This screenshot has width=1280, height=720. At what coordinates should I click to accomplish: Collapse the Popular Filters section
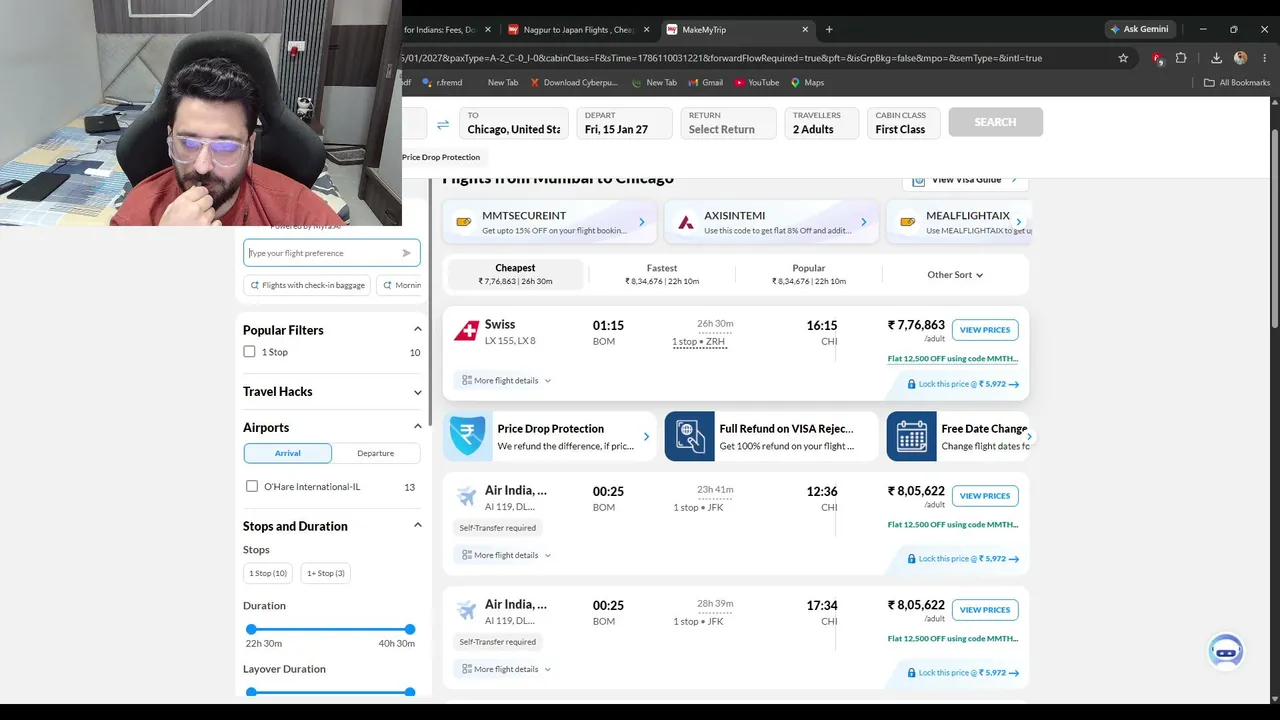pos(417,329)
